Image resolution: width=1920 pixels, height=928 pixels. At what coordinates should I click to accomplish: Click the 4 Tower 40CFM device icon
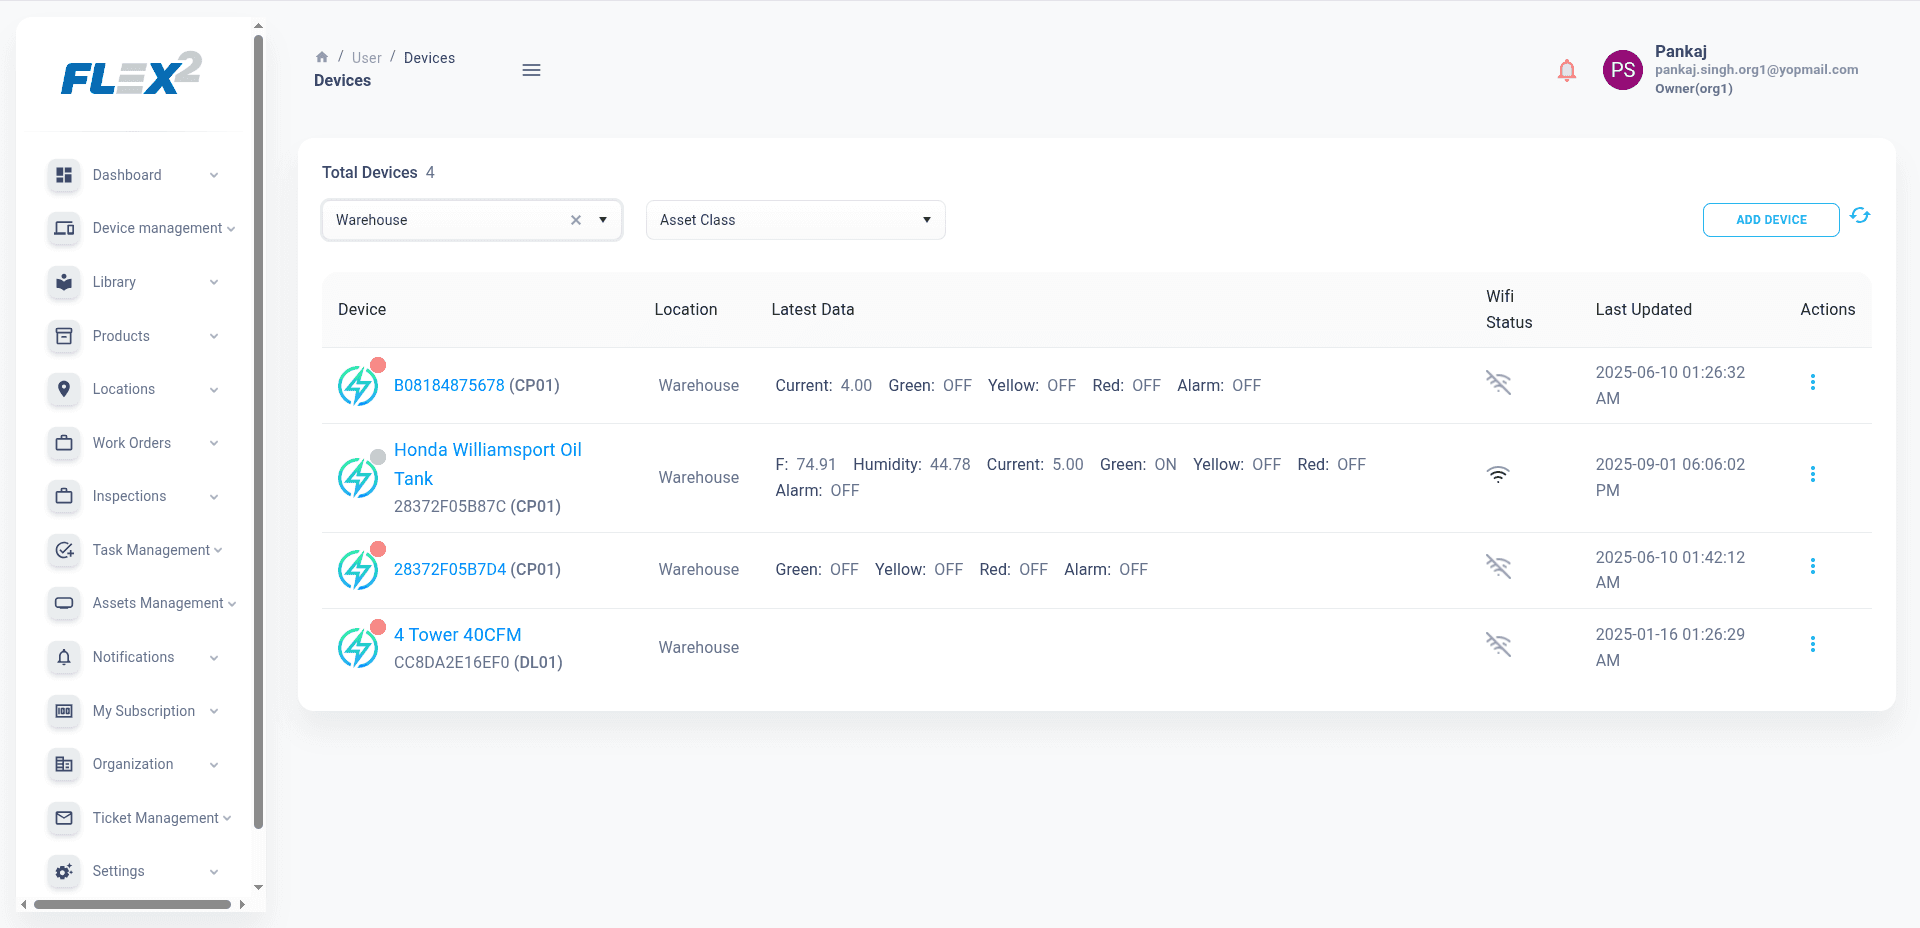(x=358, y=648)
